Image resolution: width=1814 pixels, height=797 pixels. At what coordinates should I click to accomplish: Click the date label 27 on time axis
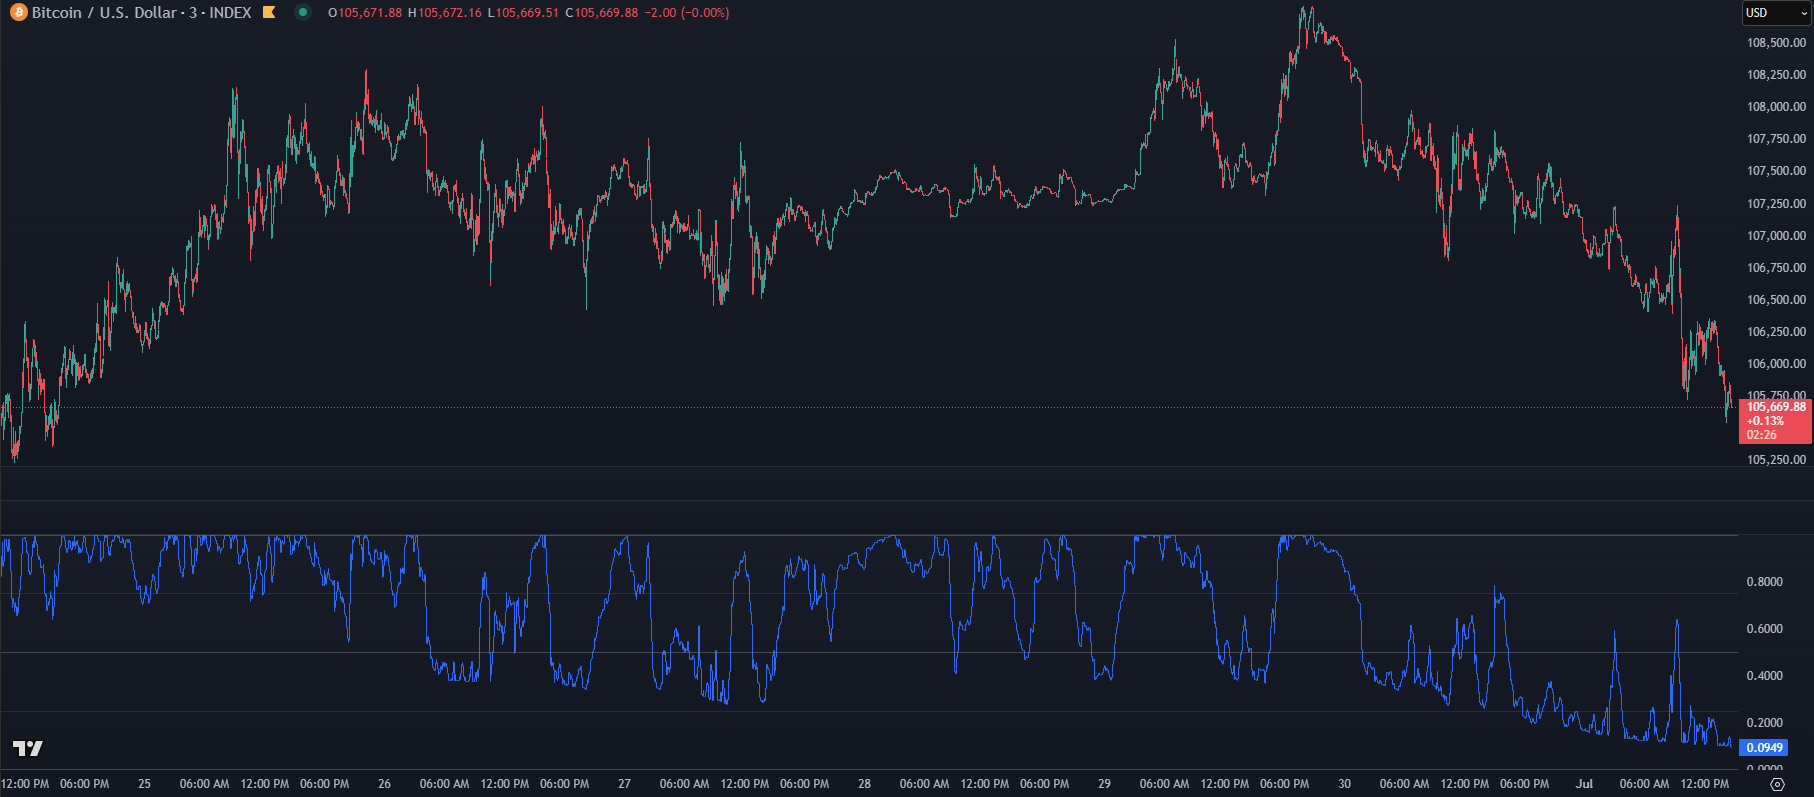[624, 784]
